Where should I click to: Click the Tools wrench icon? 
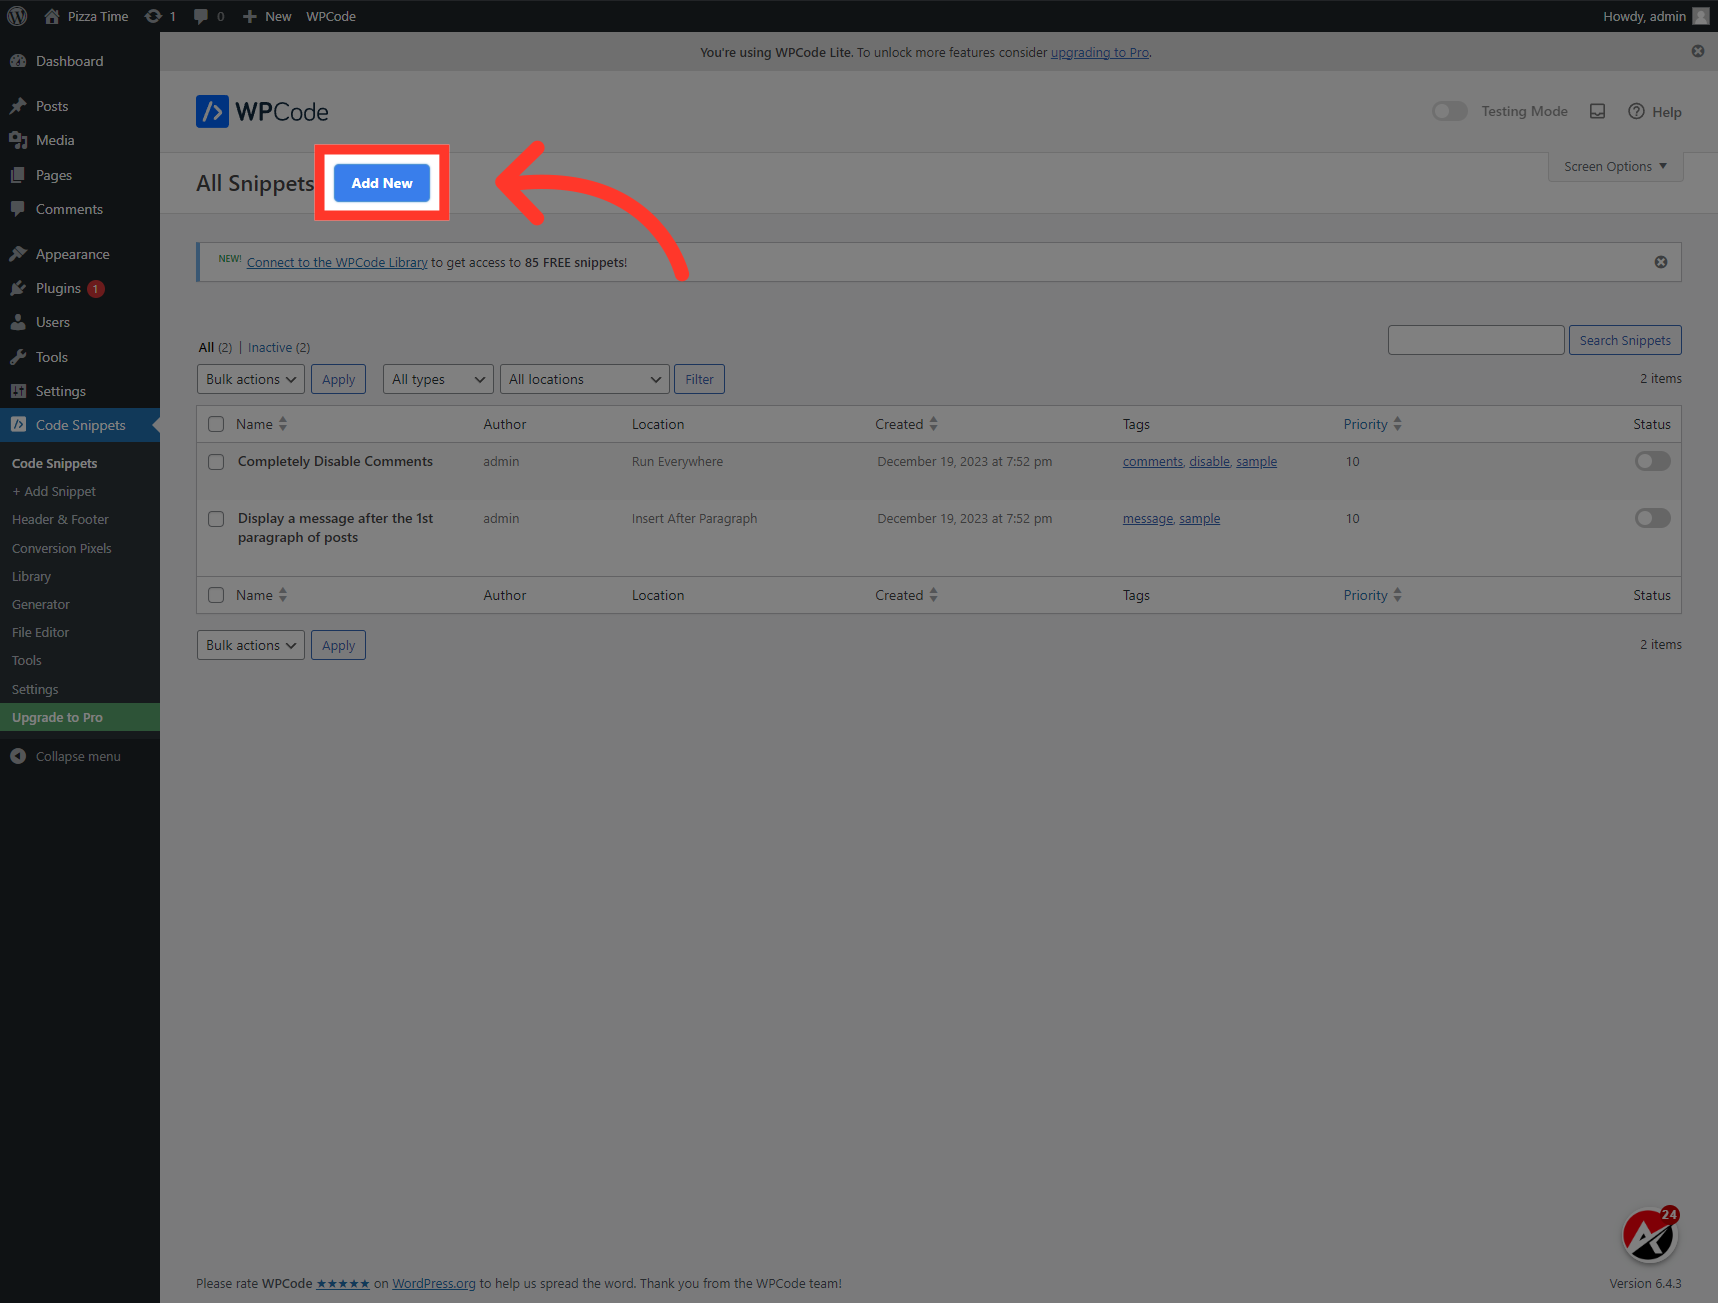(x=18, y=357)
